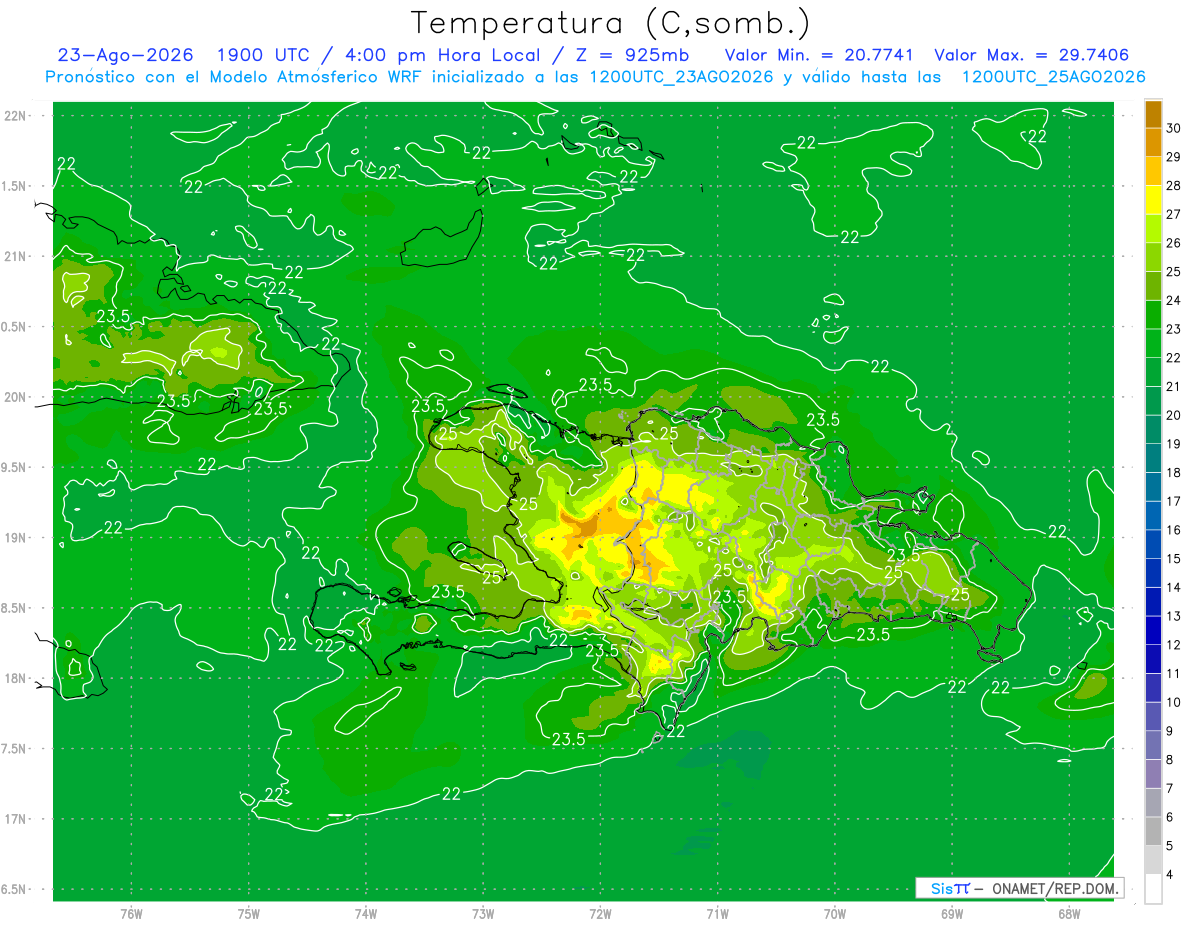
Task: Pick the green swatch between 22 and 23
Action: click(x=1153, y=343)
